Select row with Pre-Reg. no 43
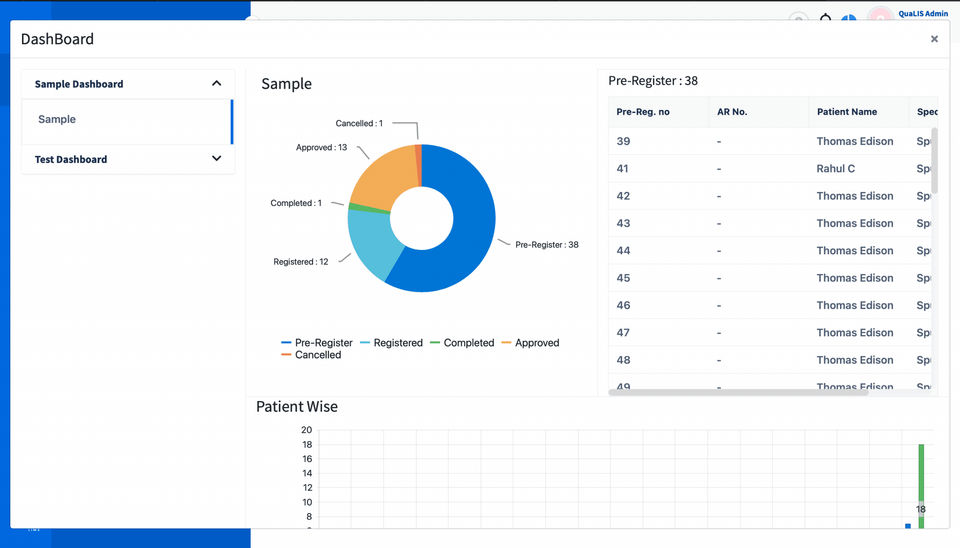Image resolution: width=960 pixels, height=548 pixels. tap(770, 223)
